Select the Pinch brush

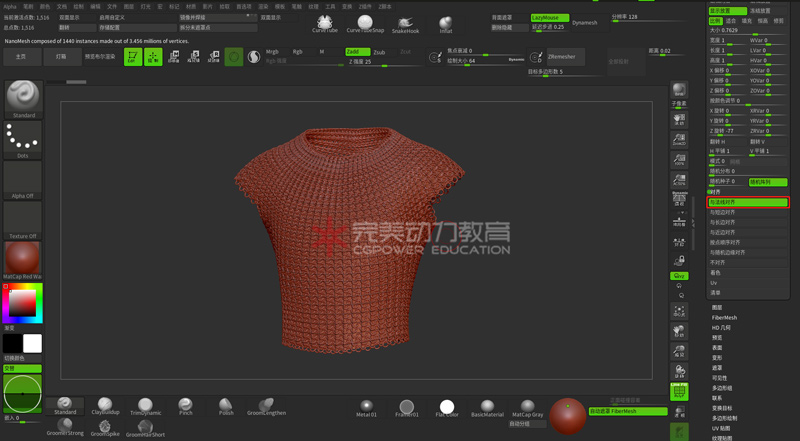click(186, 405)
